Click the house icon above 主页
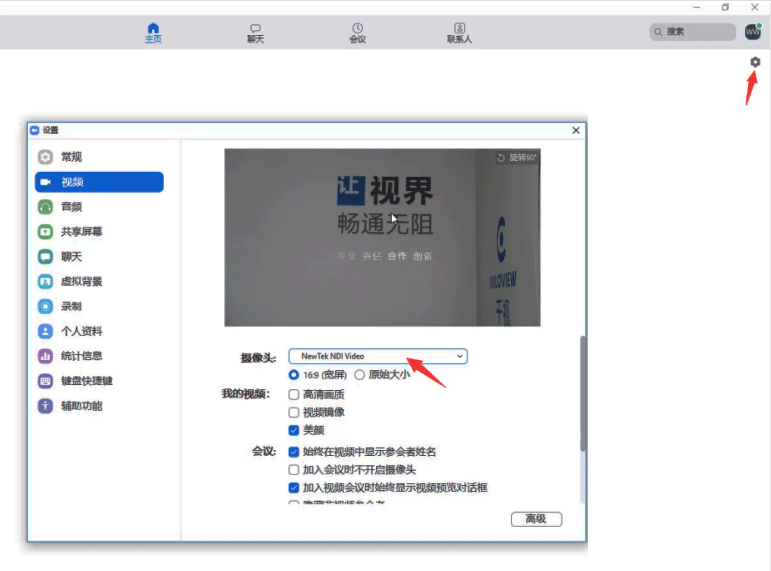 [x=153, y=28]
